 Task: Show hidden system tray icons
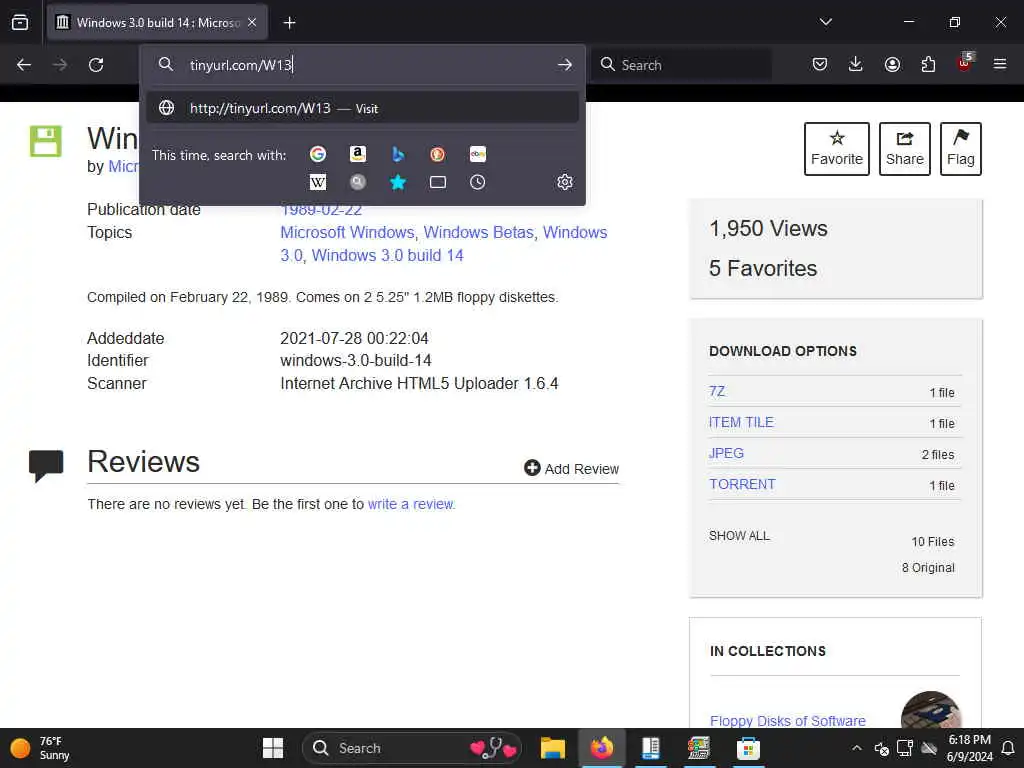[x=857, y=748]
